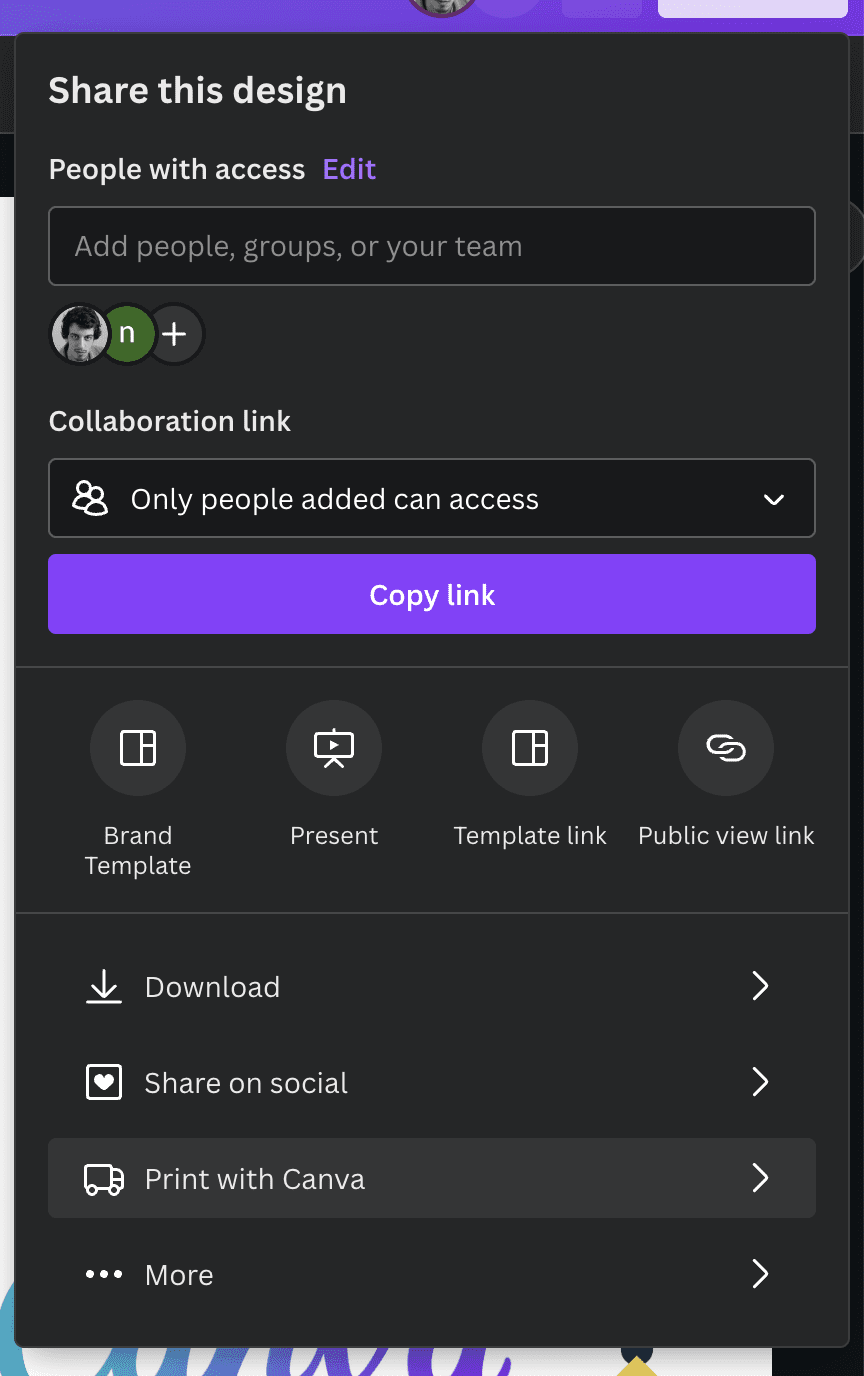Click the Download arrow icon

pyautogui.click(x=104, y=987)
